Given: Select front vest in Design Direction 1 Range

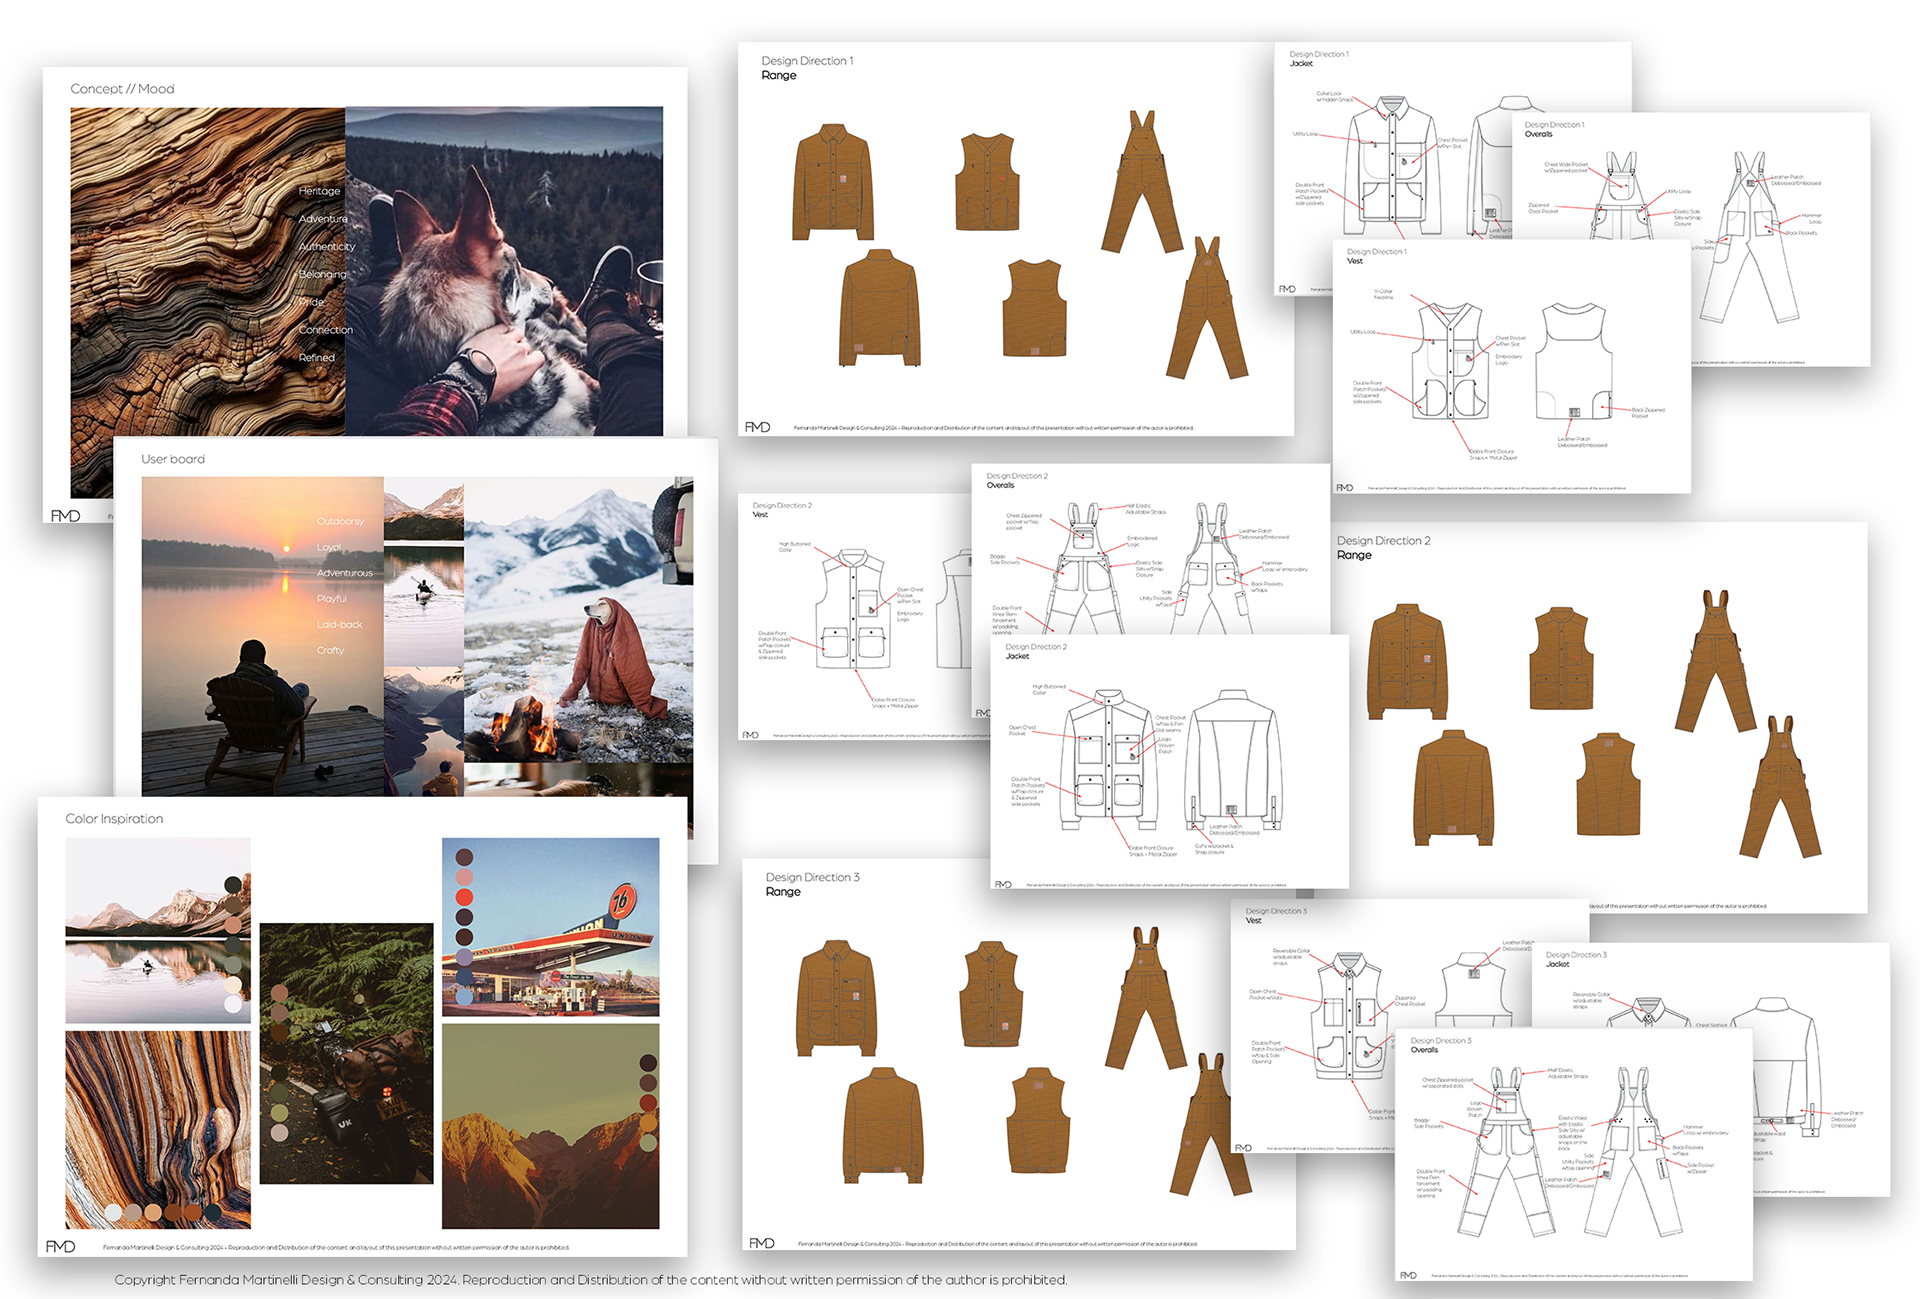Looking at the screenshot, I should pyautogui.click(x=986, y=182).
